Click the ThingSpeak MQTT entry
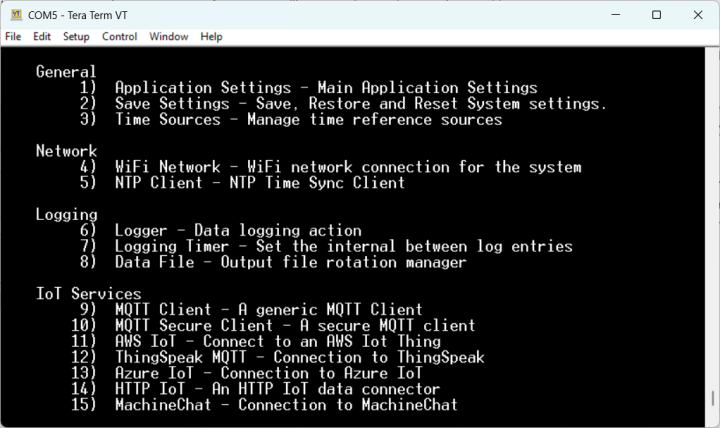 pos(299,357)
